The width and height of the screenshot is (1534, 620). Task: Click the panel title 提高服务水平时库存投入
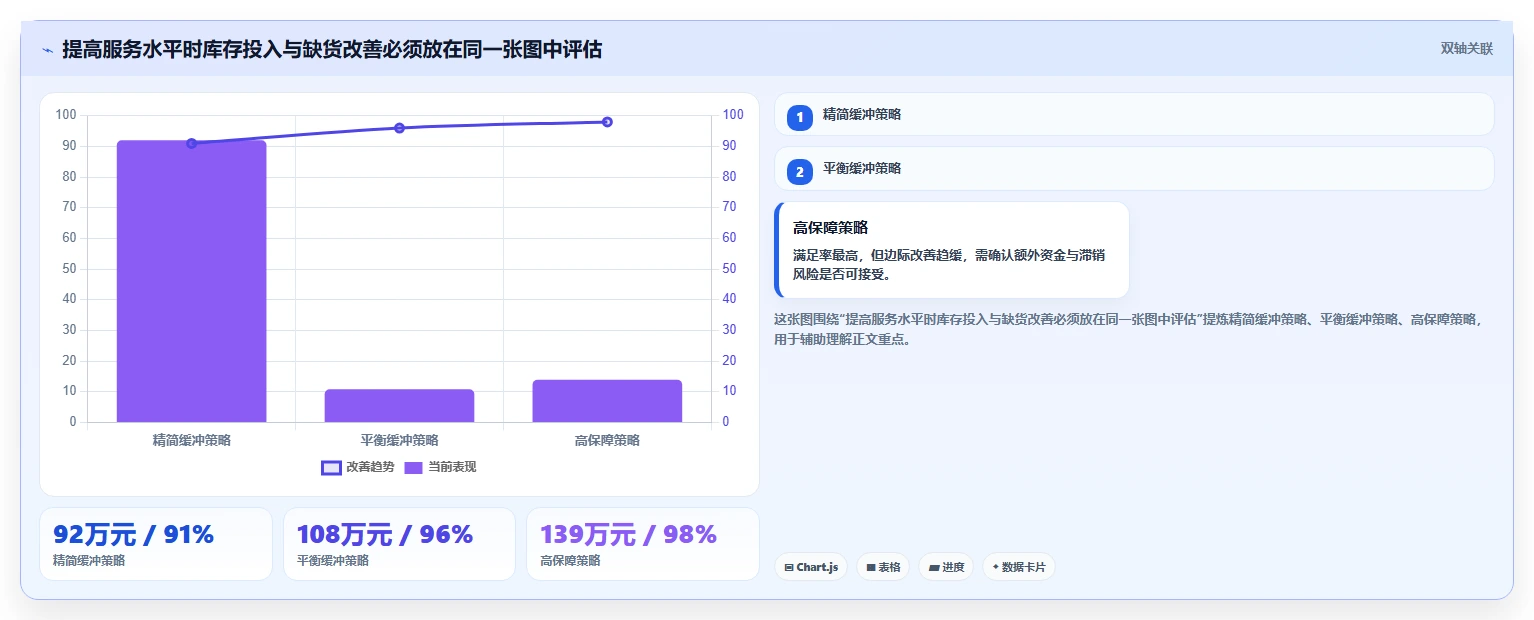click(332, 49)
